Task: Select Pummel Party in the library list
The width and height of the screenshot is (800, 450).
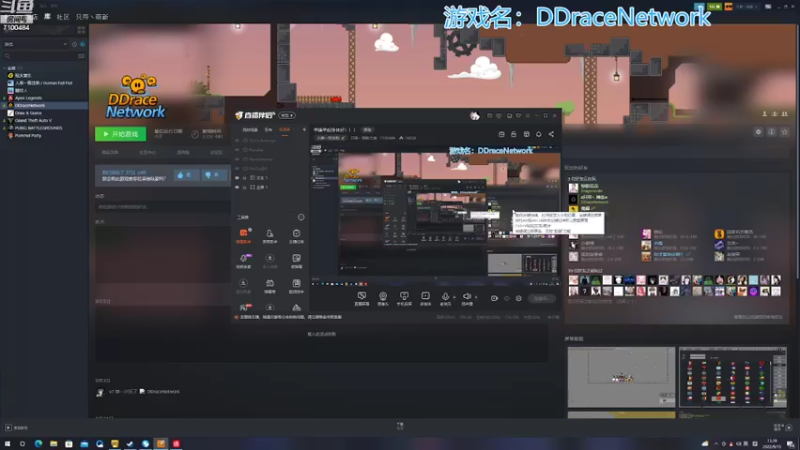Action: [28, 136]
